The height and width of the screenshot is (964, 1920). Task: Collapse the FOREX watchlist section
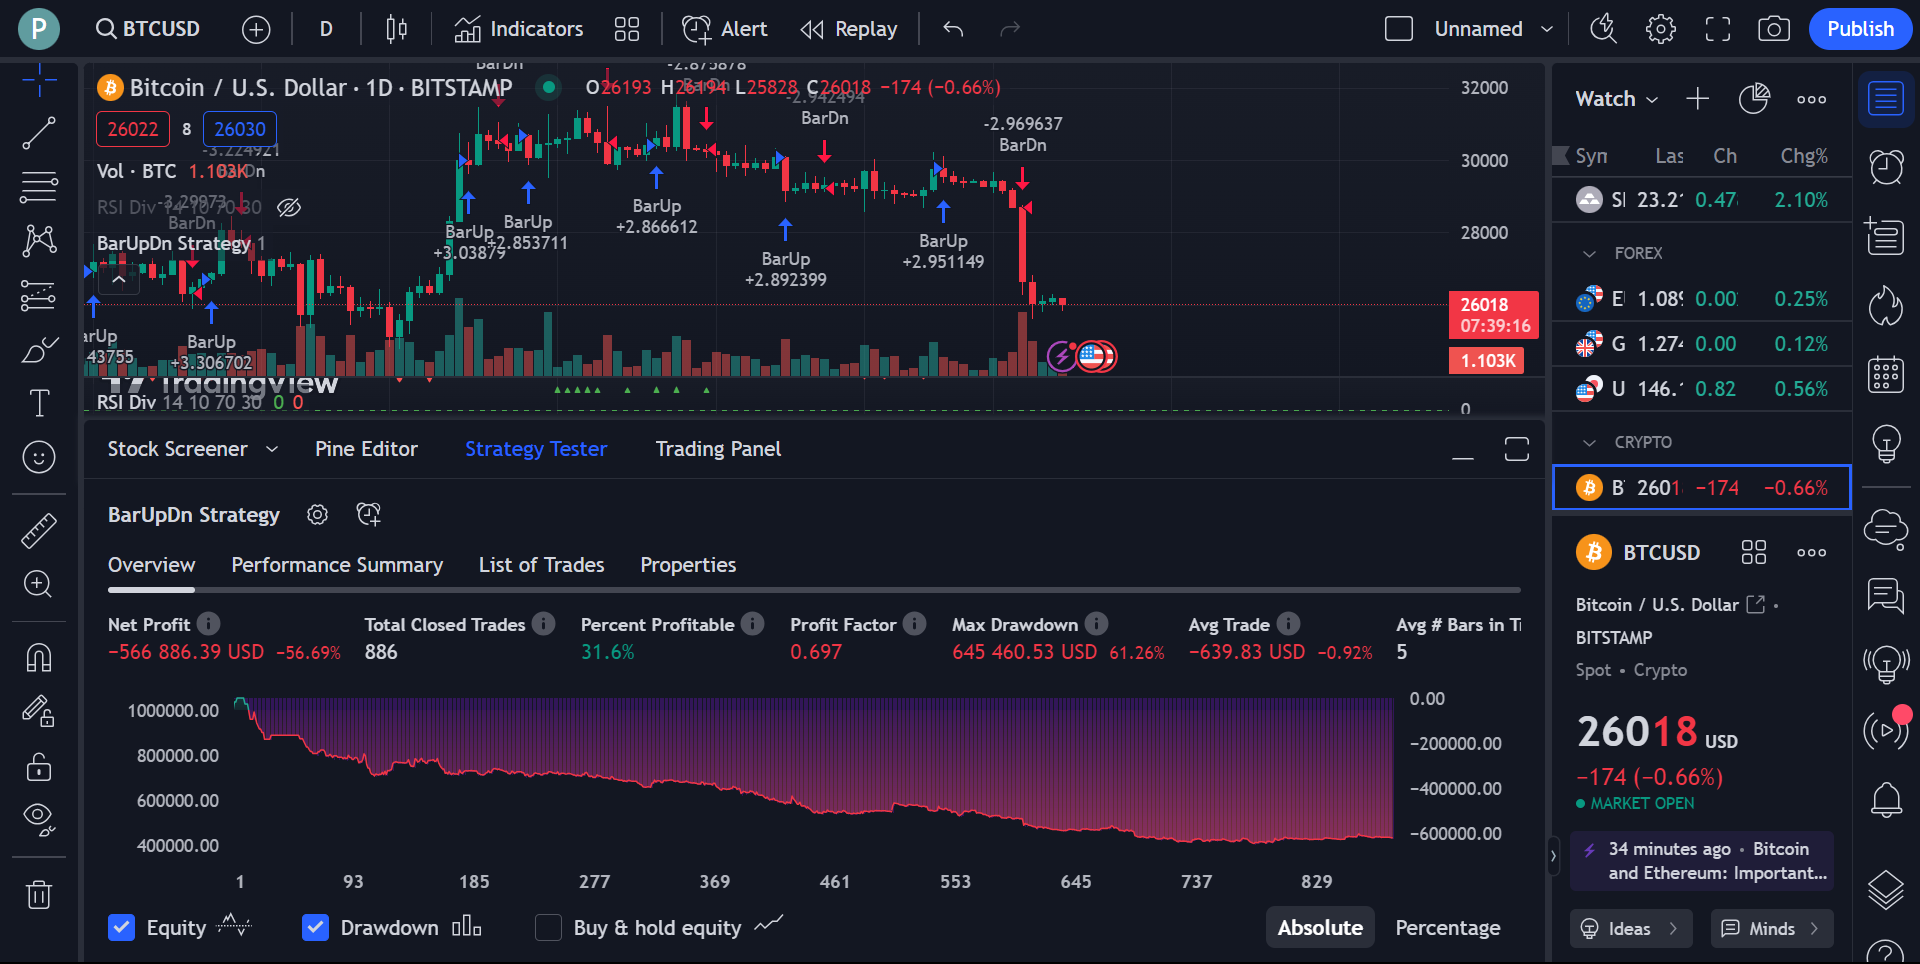[x=1592, y=253]
